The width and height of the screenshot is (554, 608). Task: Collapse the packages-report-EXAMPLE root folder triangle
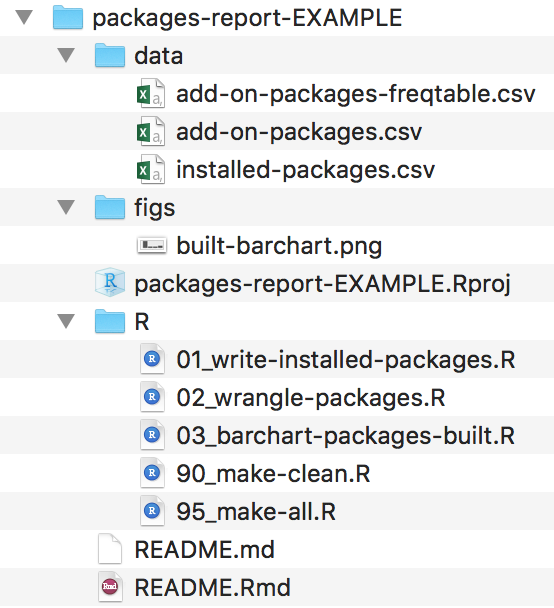click(x=24, y=17)
